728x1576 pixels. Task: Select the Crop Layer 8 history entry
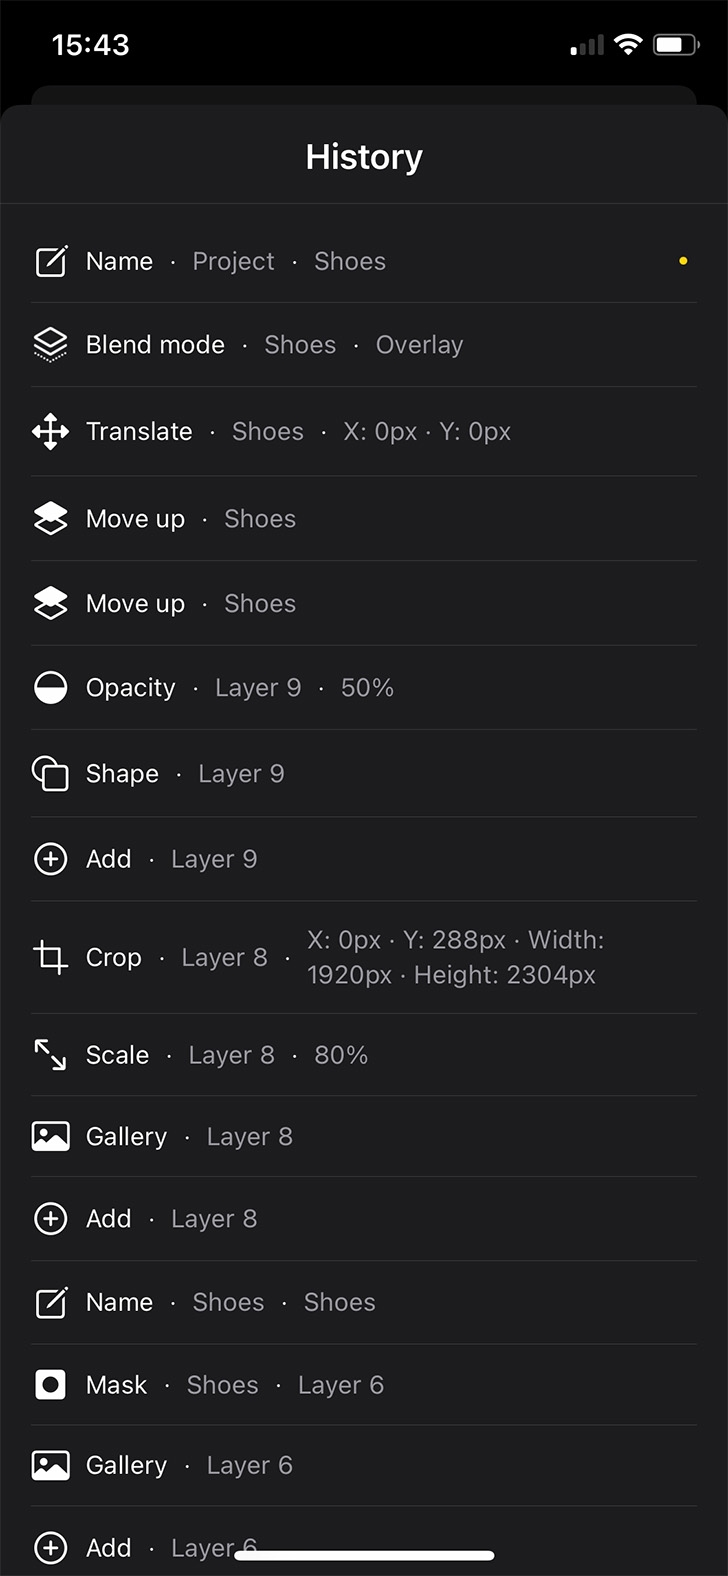[x=364, y=957]
